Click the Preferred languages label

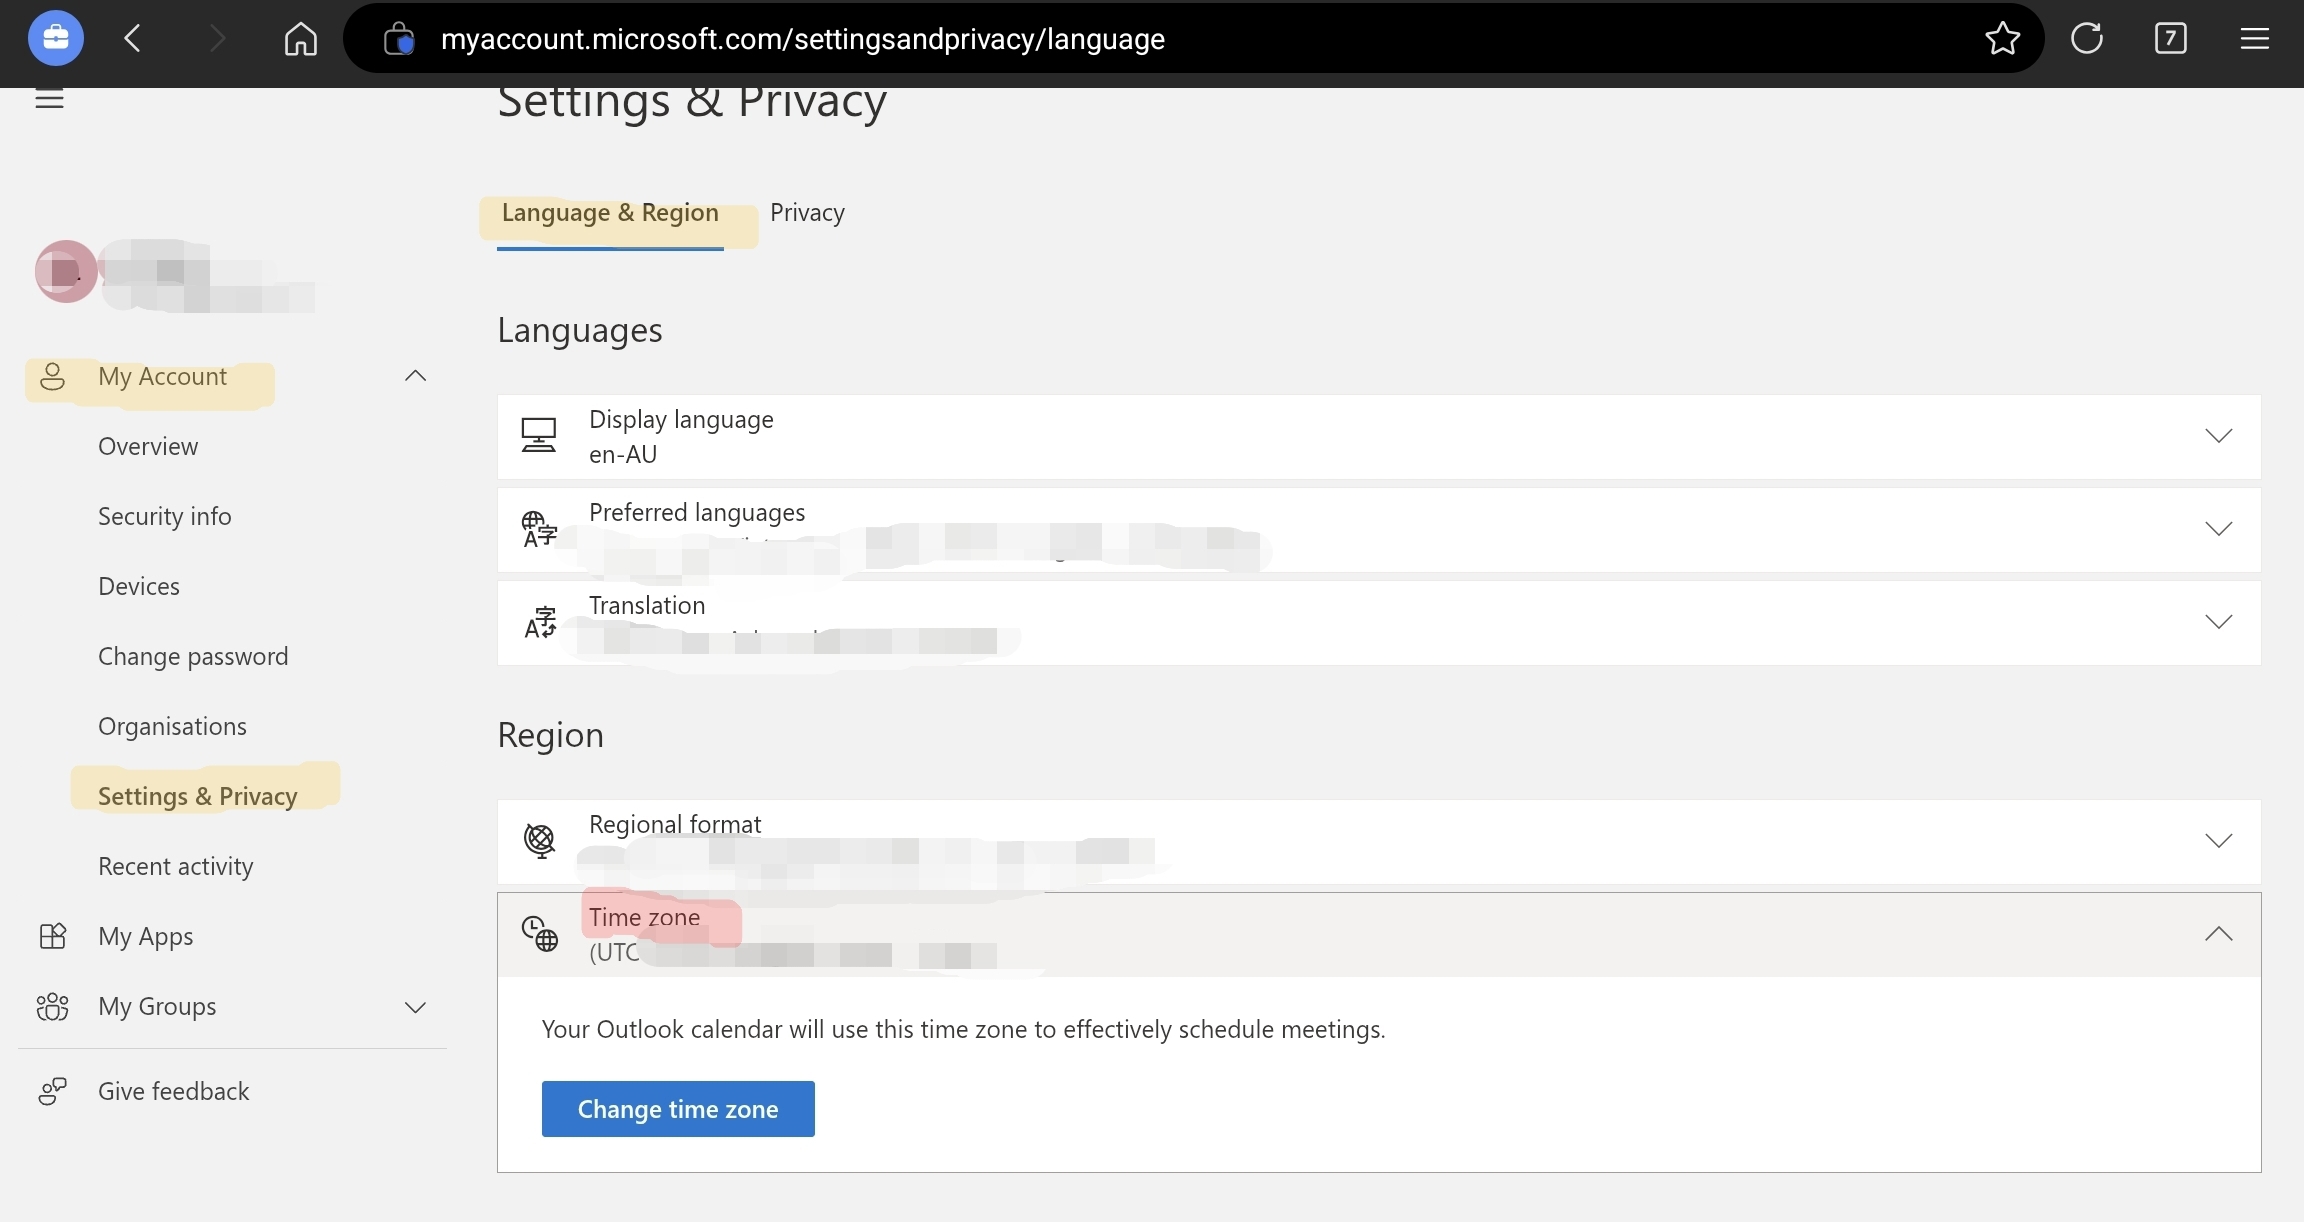697,513
